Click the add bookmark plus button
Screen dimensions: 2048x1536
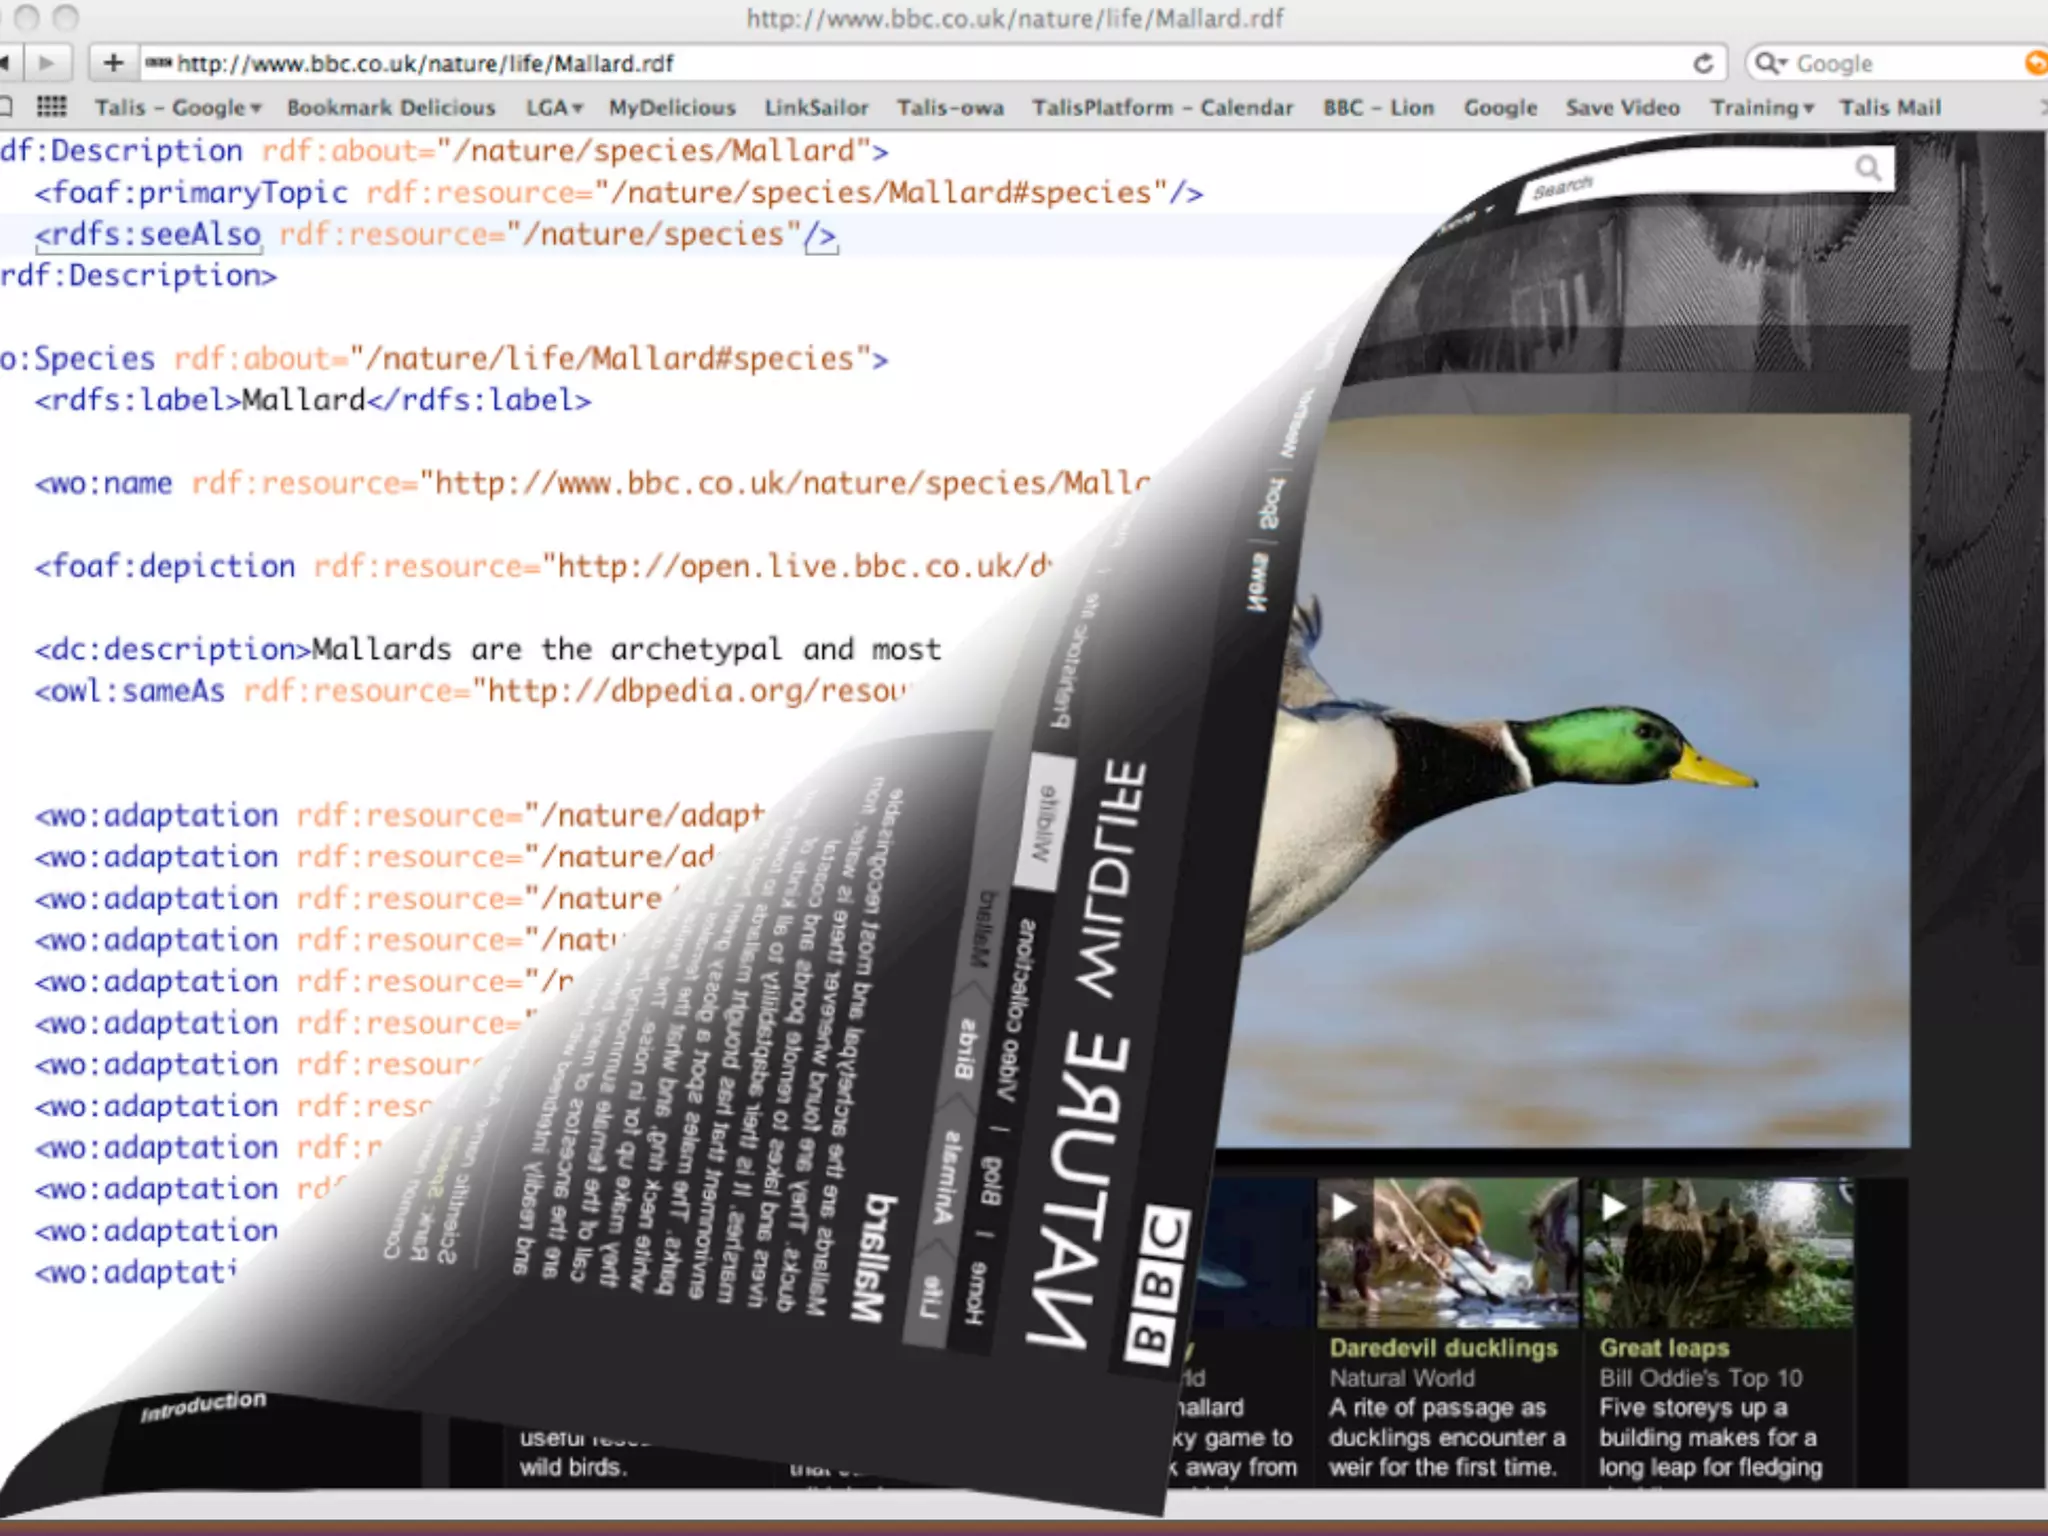click(x=113, y=64)
